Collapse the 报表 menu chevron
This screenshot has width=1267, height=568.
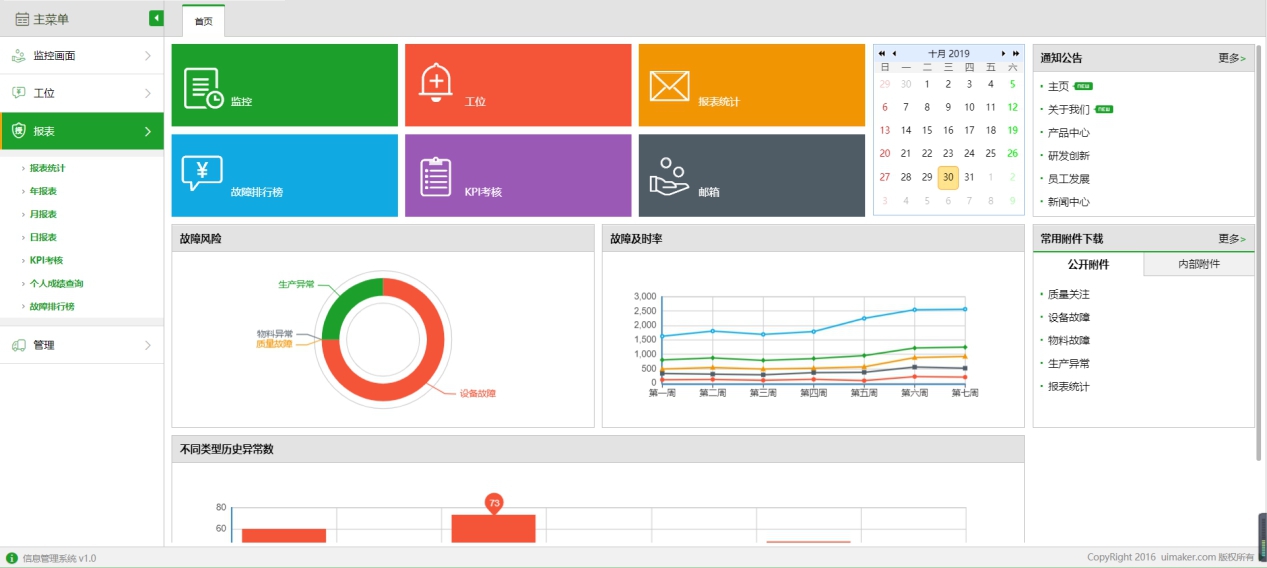tap(148, 131)
